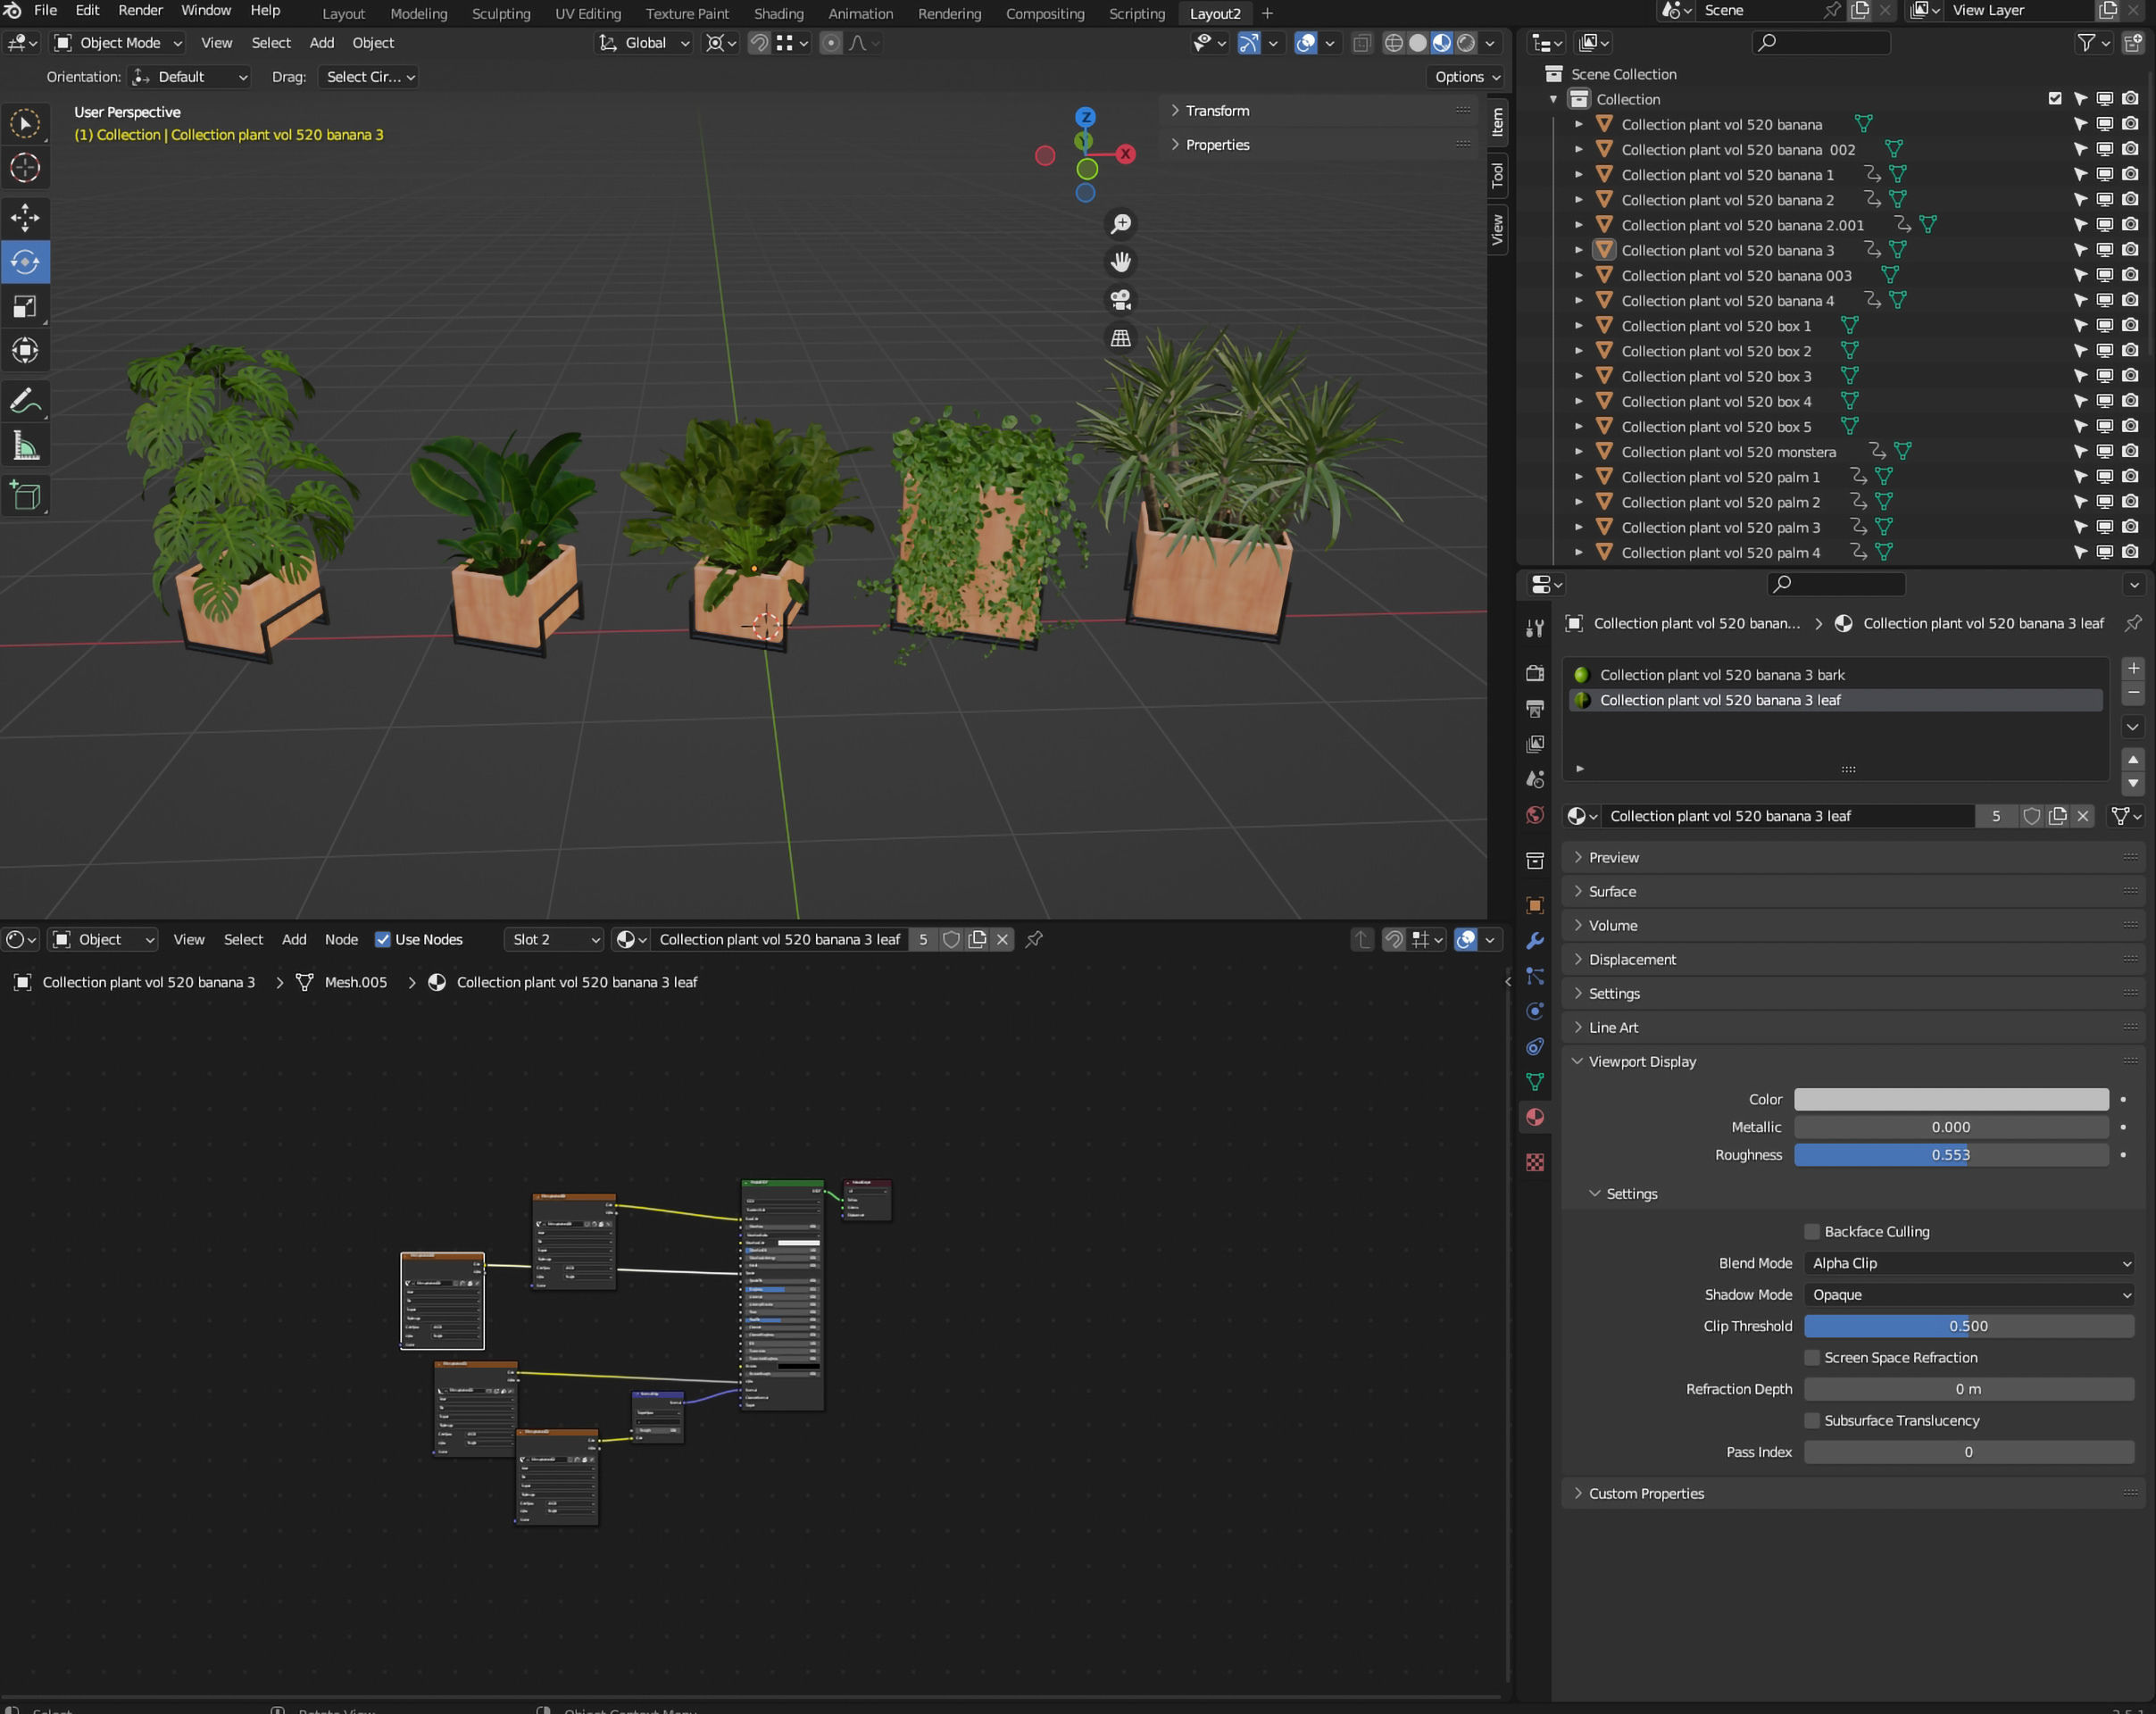This screenshot has width=2156, height=1714.
Task: Open node editor Node menu
Action: coord(341,939)
